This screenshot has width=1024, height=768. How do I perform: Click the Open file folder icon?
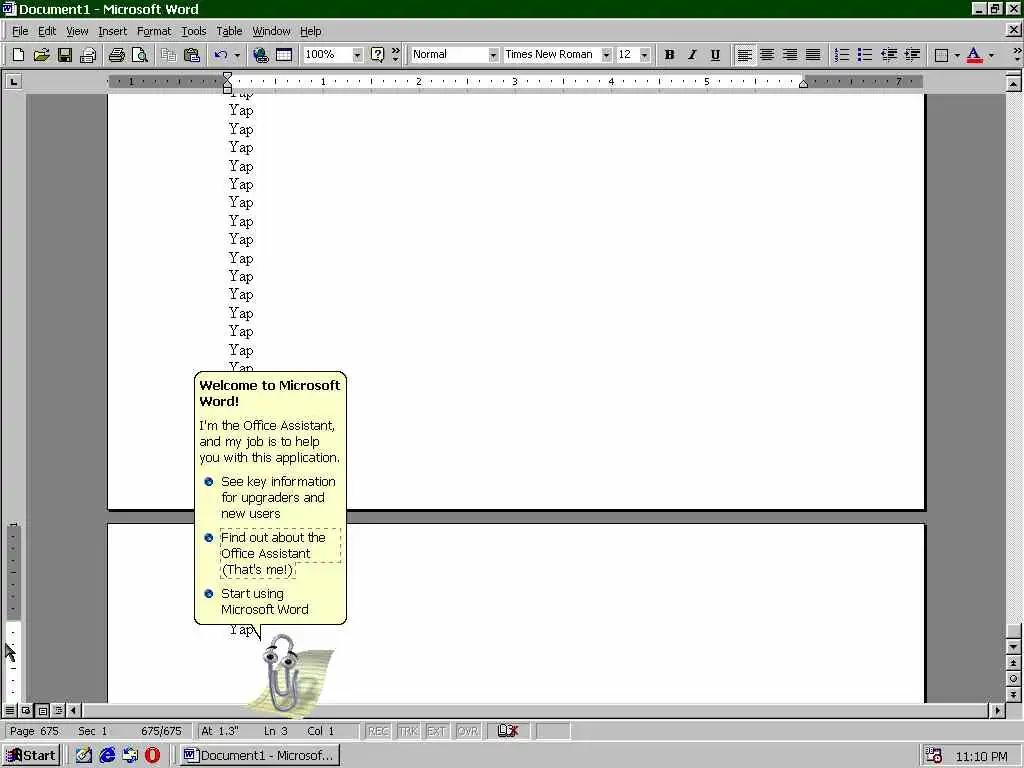41,55
